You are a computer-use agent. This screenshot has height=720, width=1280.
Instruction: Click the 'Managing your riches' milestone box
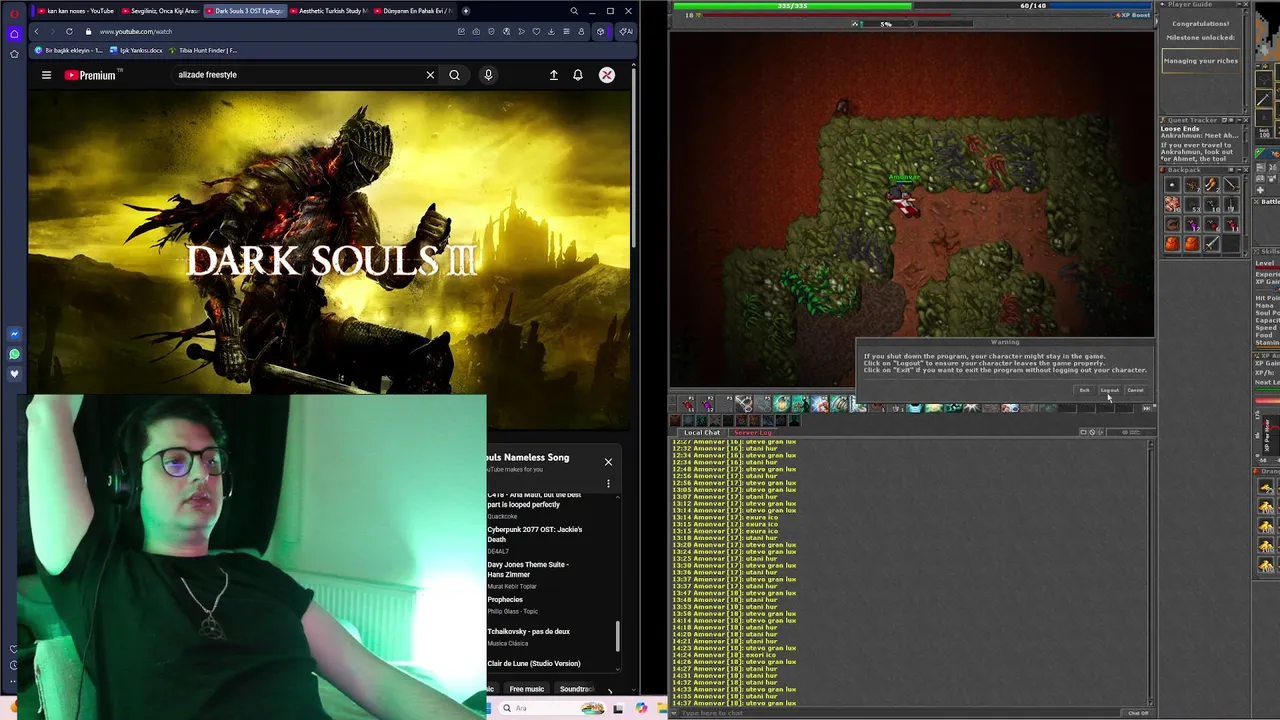coord(1201,61)
